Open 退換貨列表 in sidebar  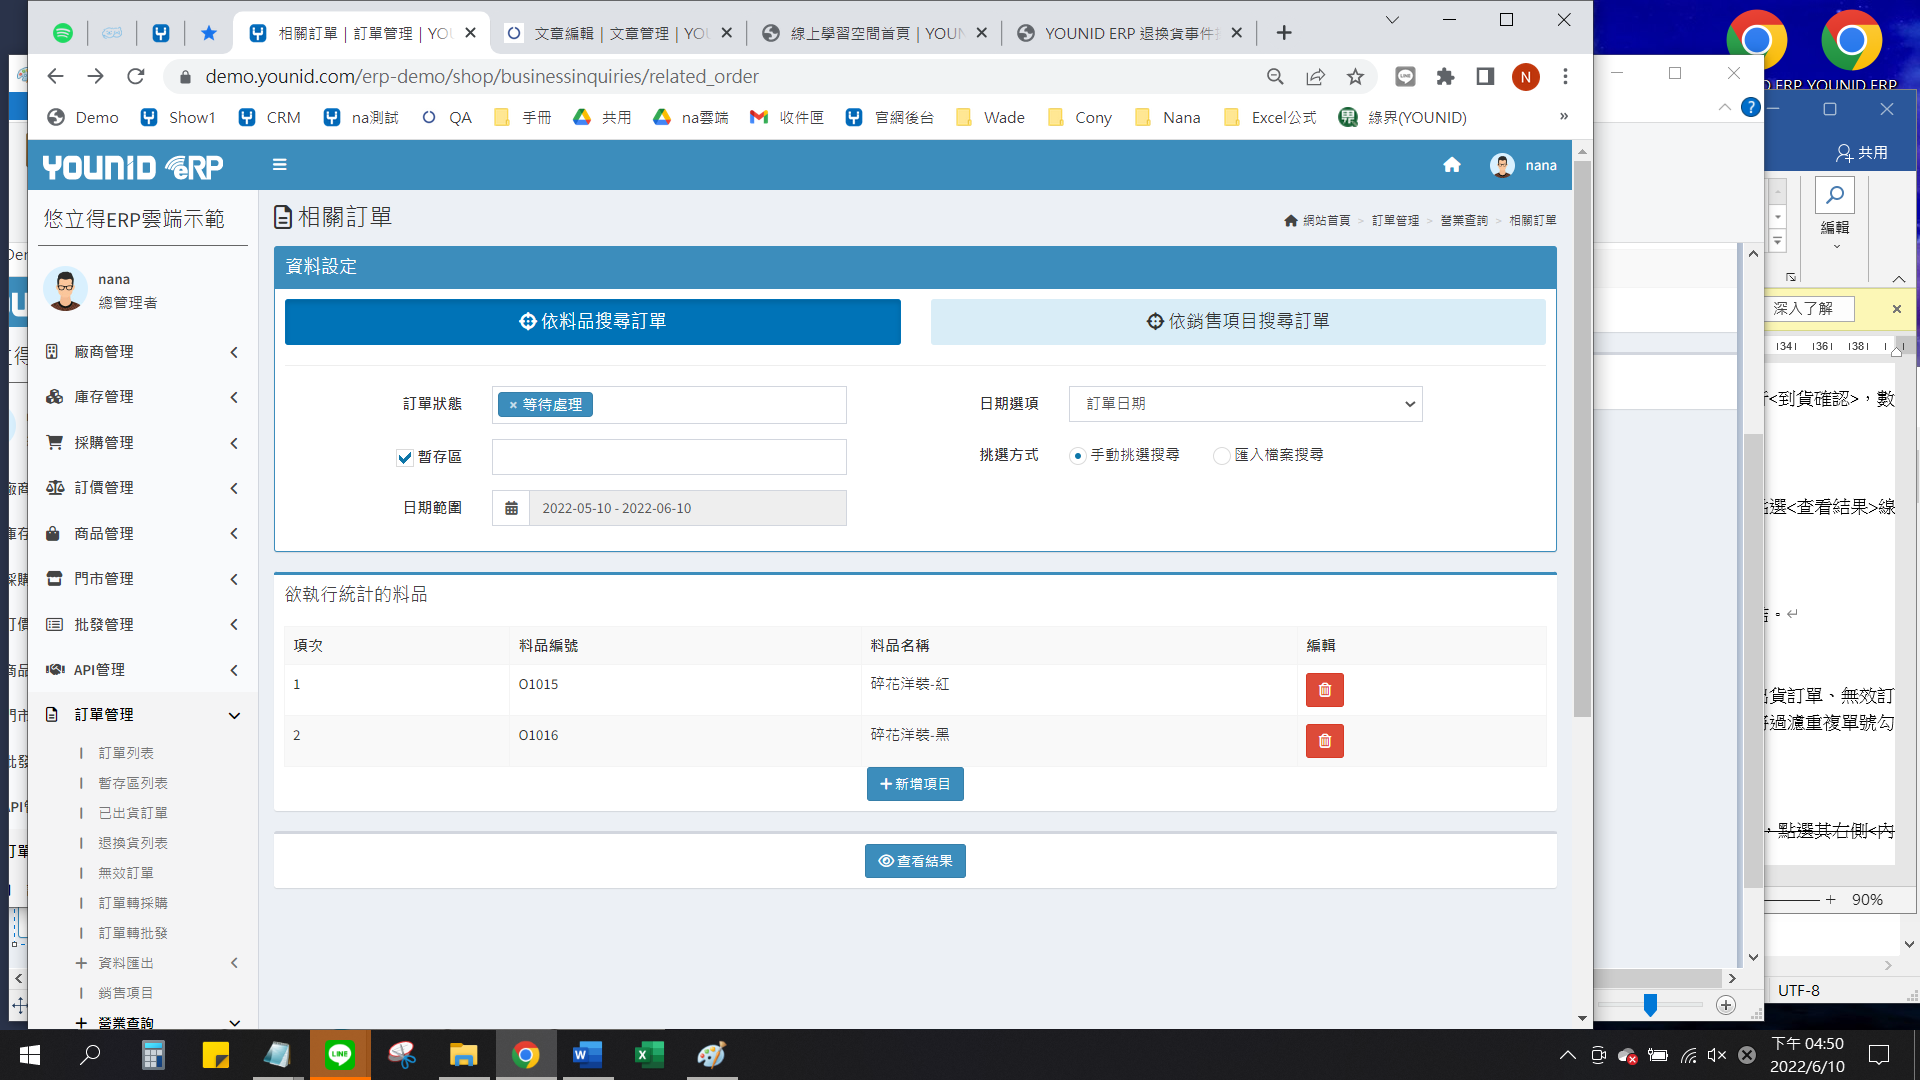[133, 843]
